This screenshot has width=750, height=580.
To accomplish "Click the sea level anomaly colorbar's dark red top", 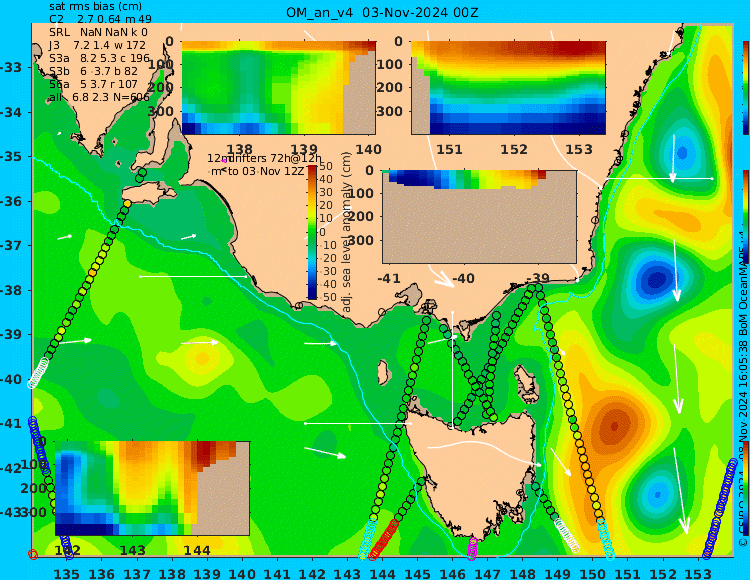I will tap(312, 168).
